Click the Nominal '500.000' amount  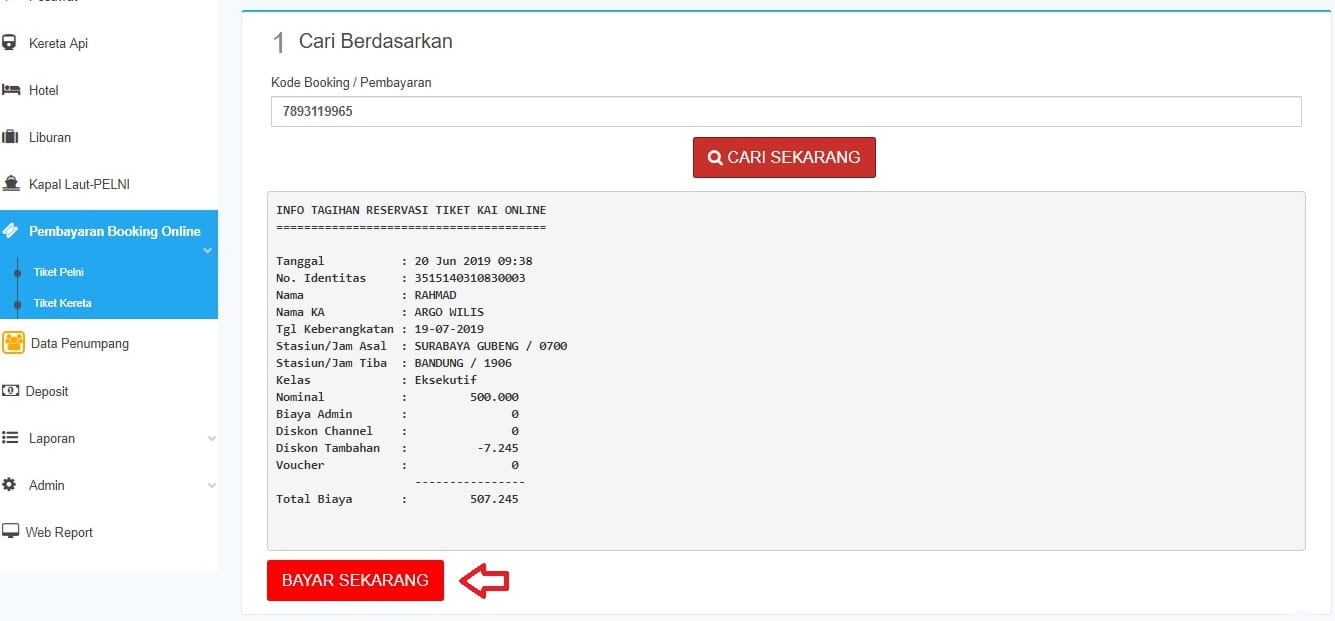coord(494,397)
